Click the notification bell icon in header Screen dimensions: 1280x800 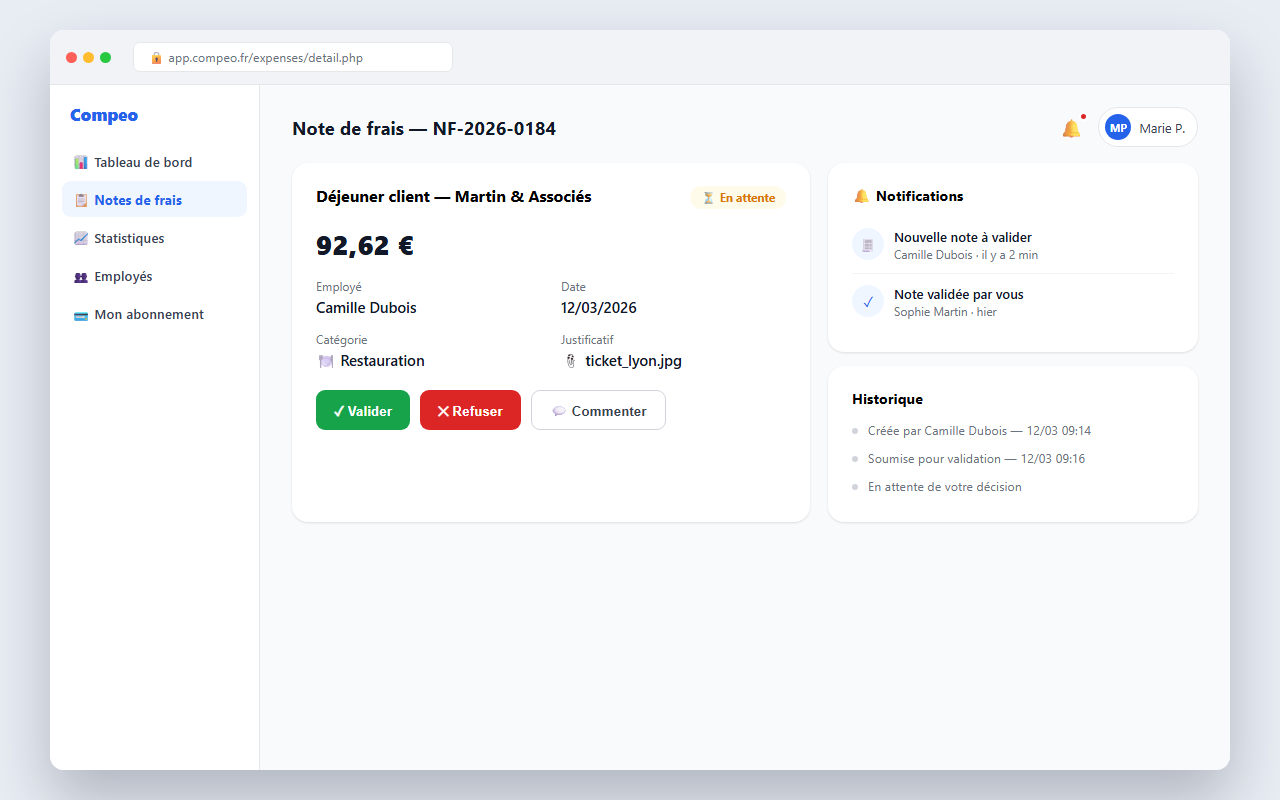(1071, 128)
